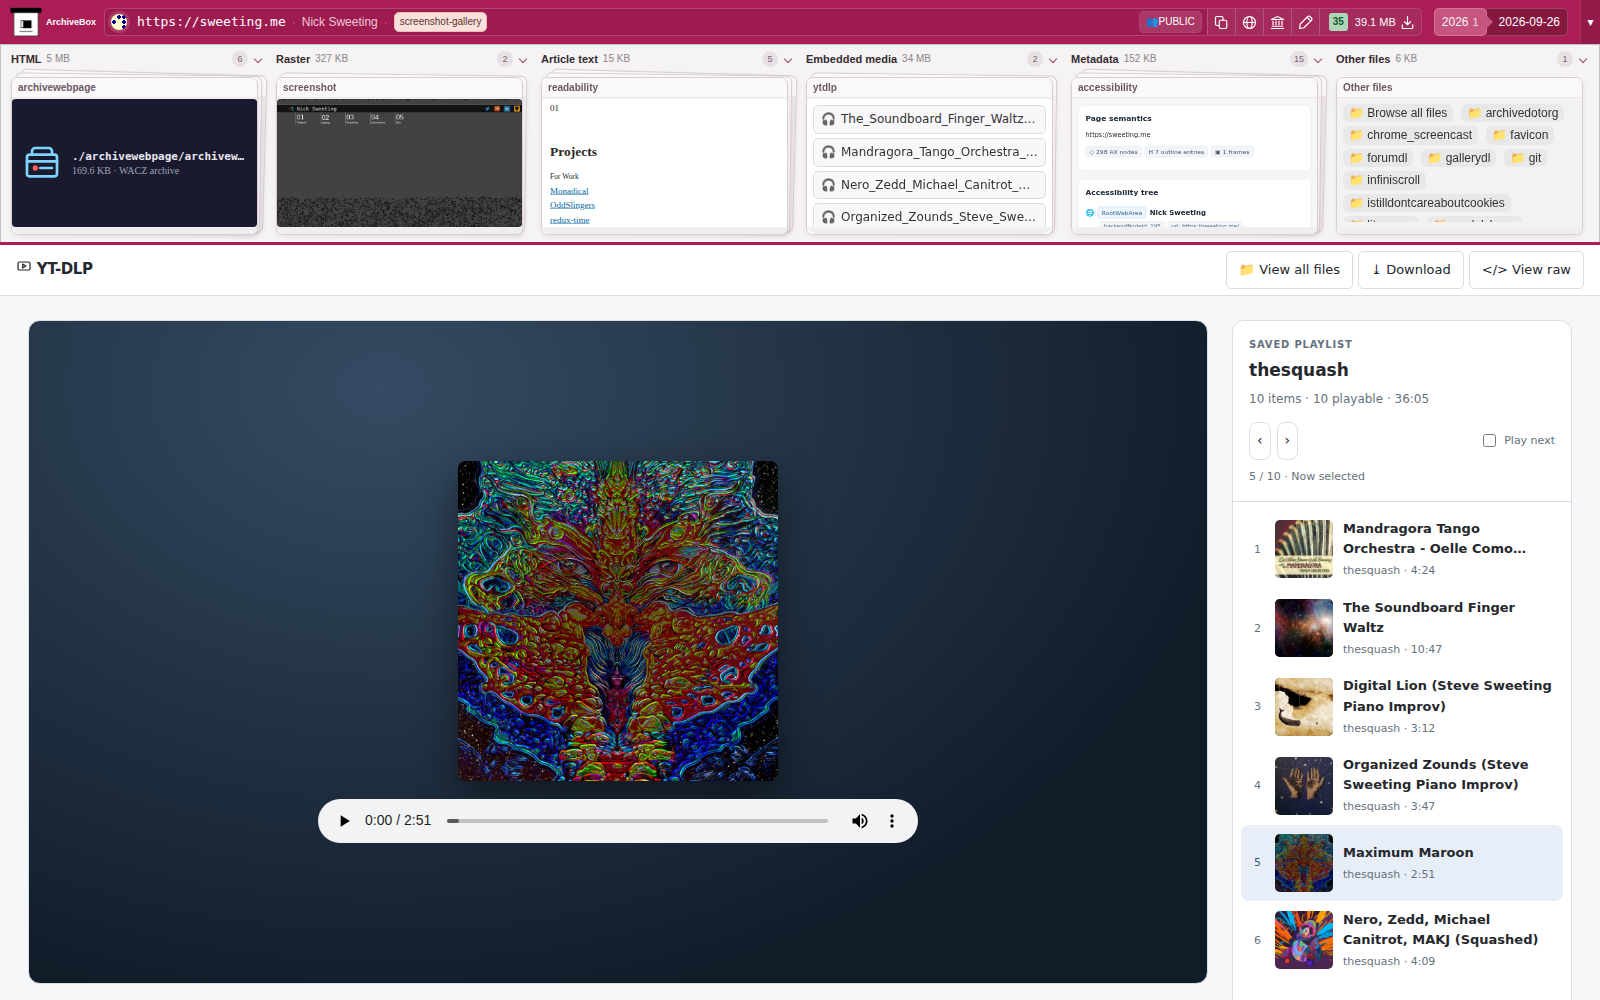The height and width of the screenshot is (1000, 1600).
Task: Select the 2026-09-26 snapshot date
Action: (x=1529, y=22)
